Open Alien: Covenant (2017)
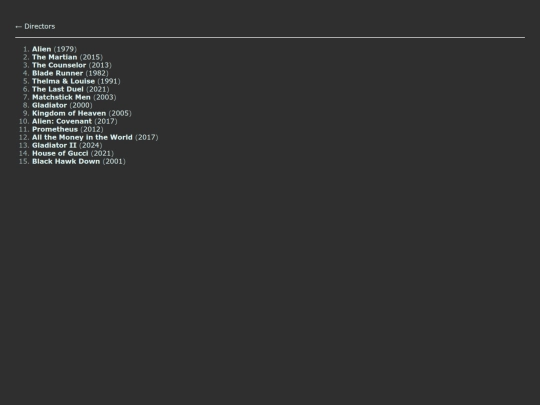 coord(74,121)
